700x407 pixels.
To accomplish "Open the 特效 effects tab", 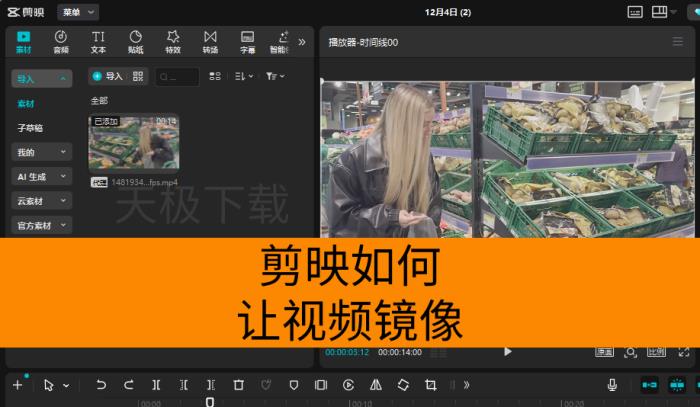I will [x=173, y=42].
